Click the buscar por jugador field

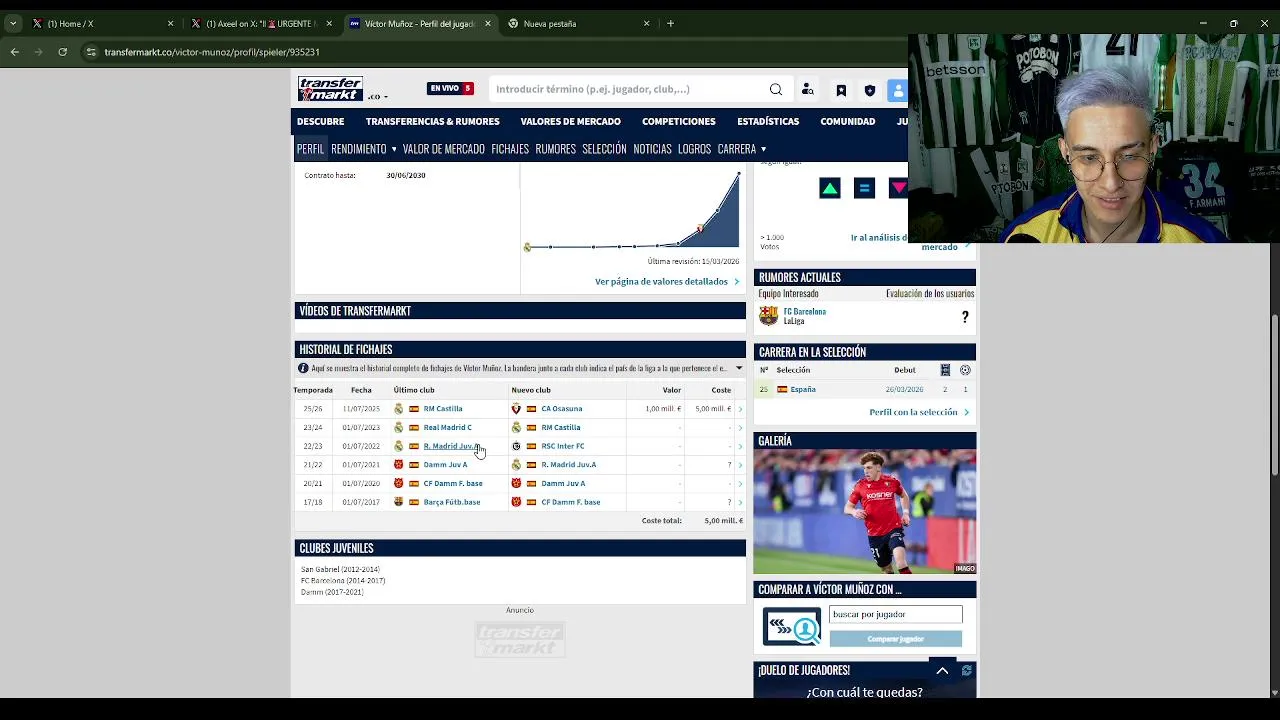pos(895,614)
